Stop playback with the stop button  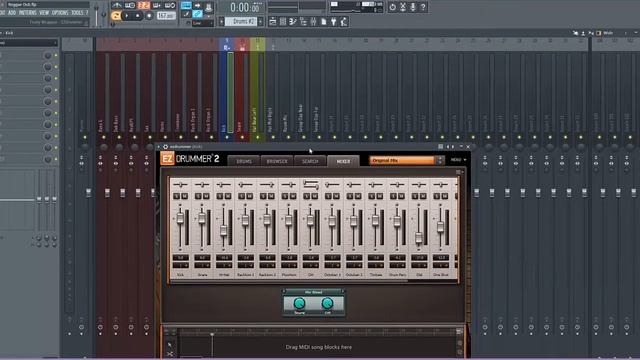138,16
